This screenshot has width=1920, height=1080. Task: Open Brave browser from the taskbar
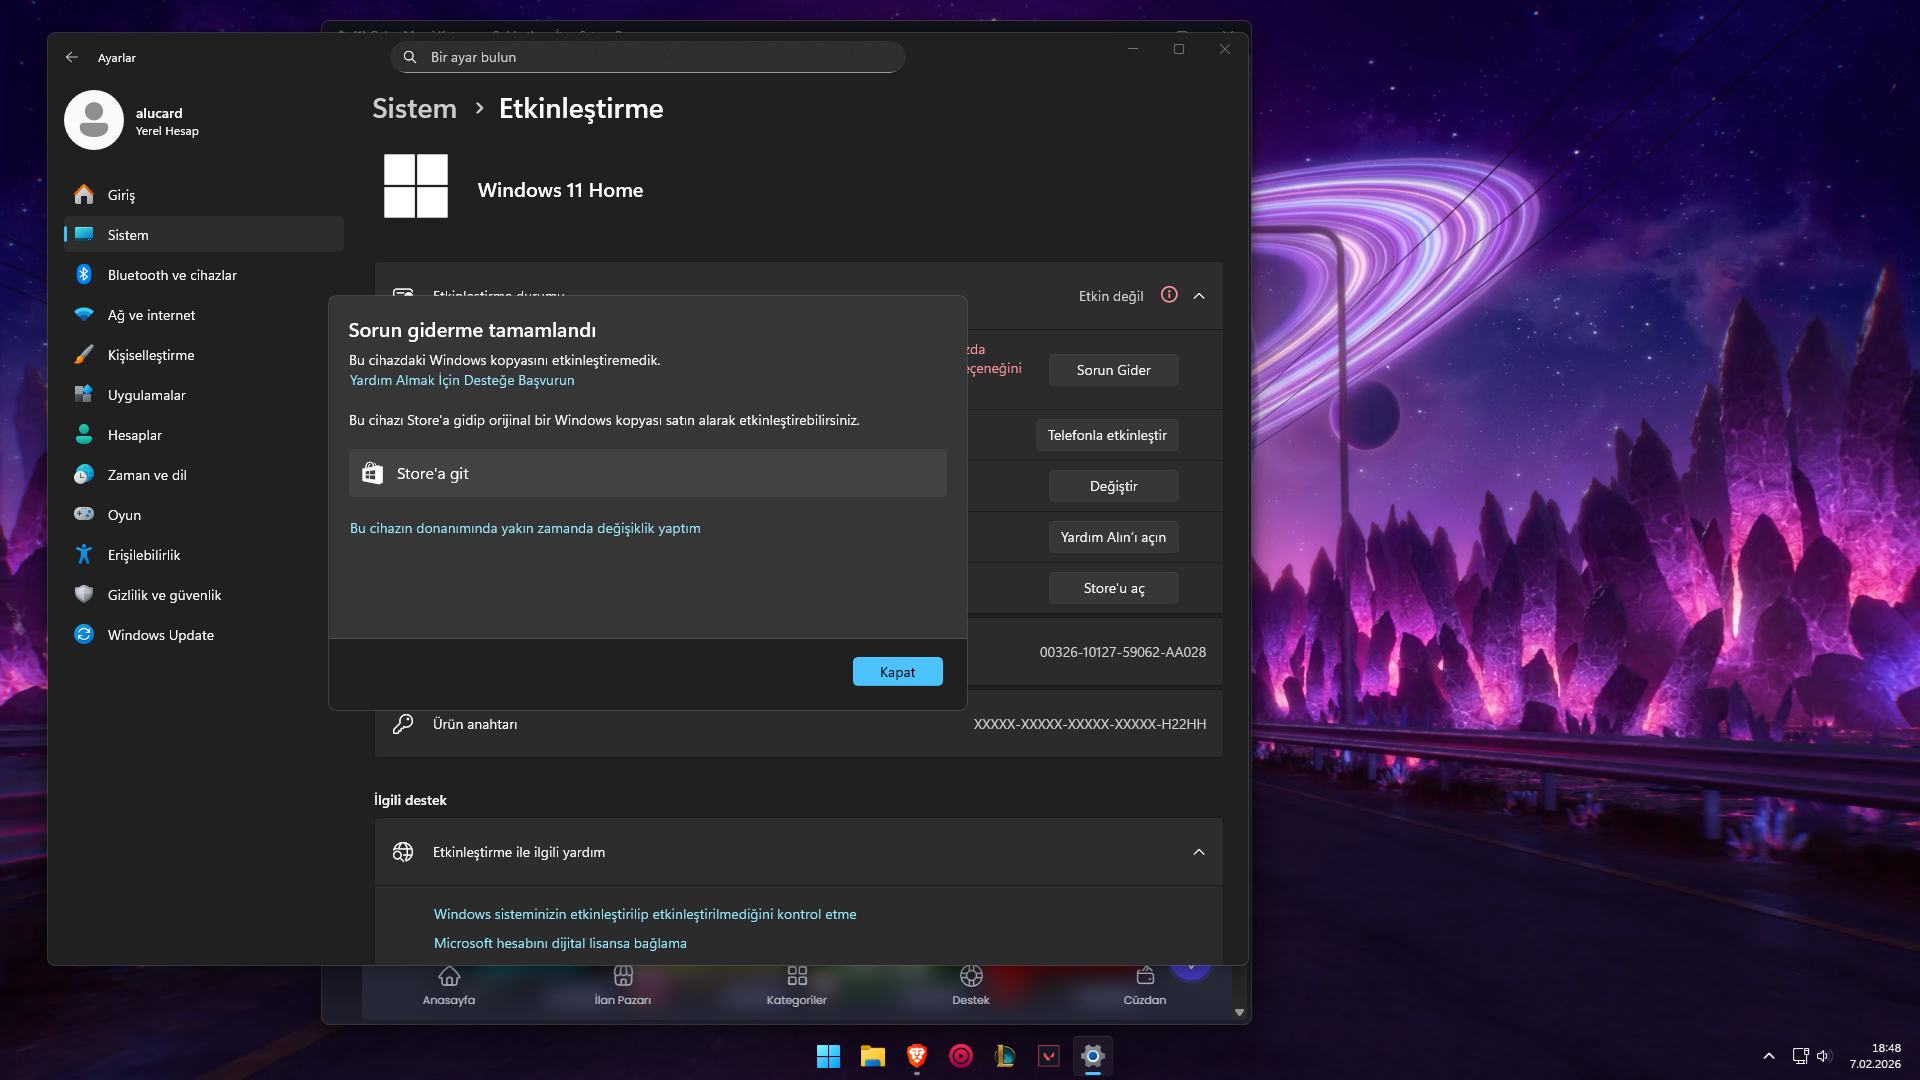(917, 1056)
